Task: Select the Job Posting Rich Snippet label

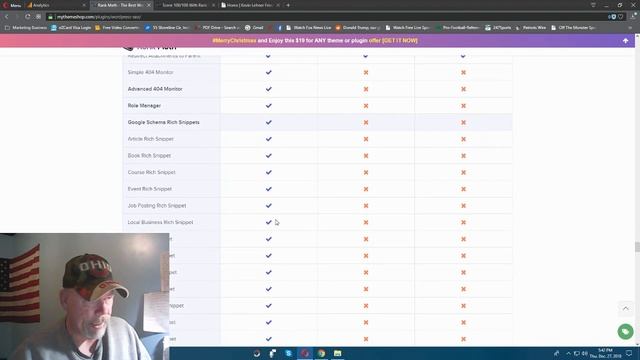Action: (157, 206)
